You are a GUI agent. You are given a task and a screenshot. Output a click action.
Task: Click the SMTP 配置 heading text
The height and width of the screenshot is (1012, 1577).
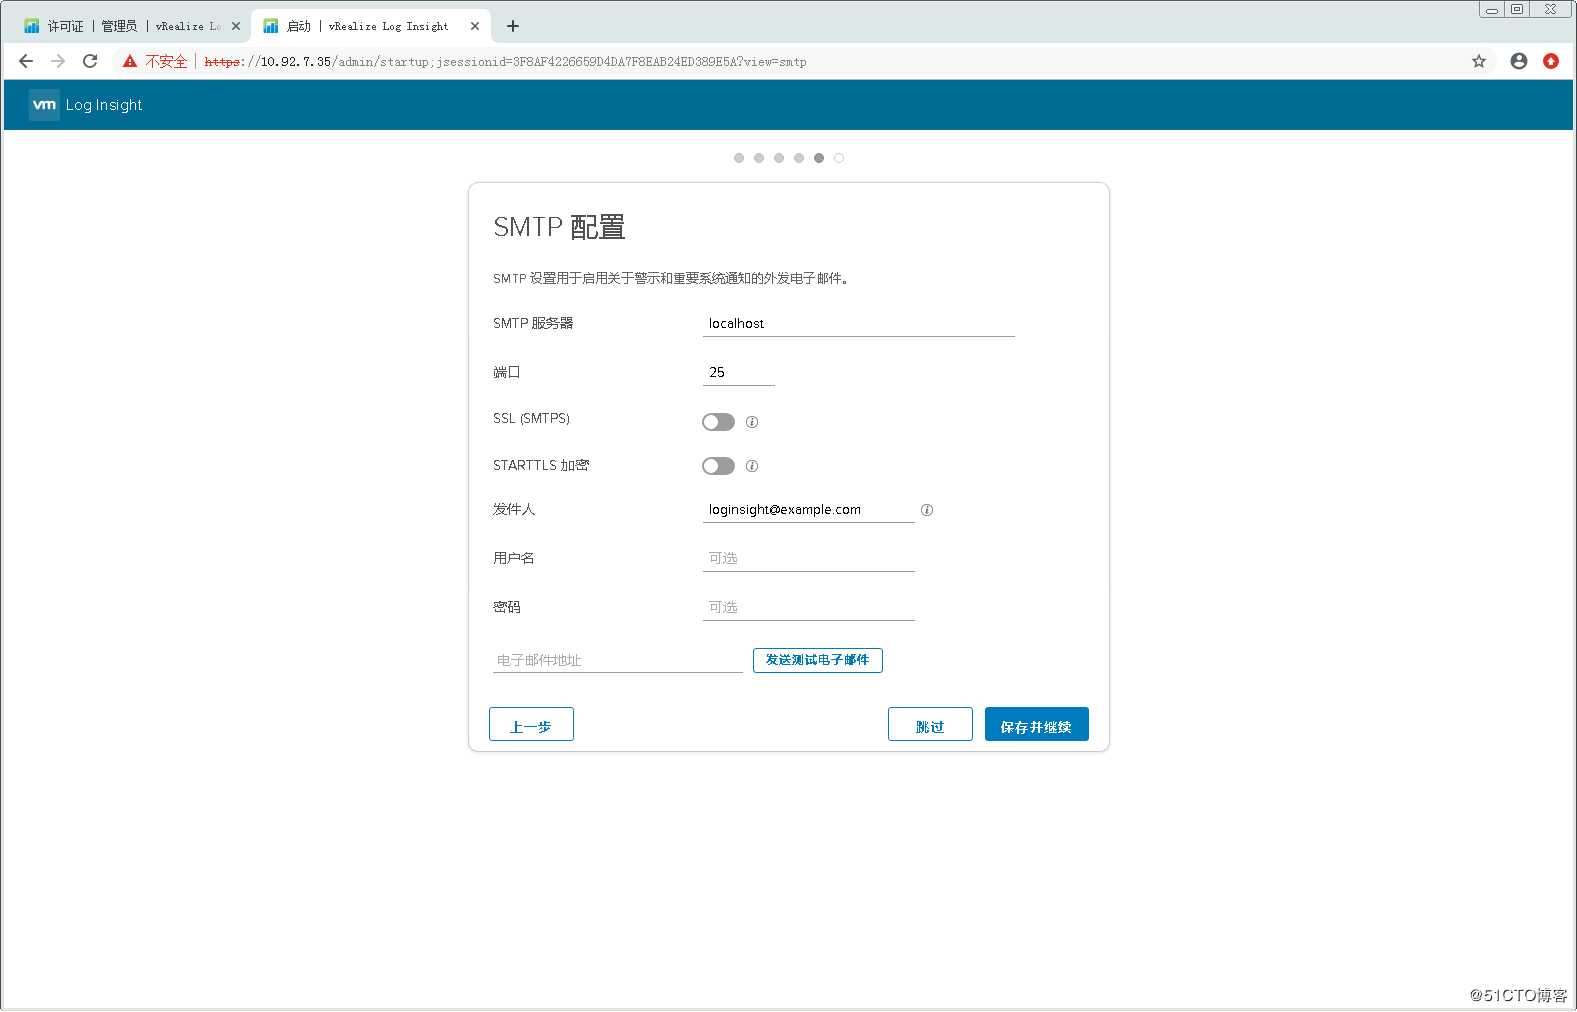tap(559, 227)
